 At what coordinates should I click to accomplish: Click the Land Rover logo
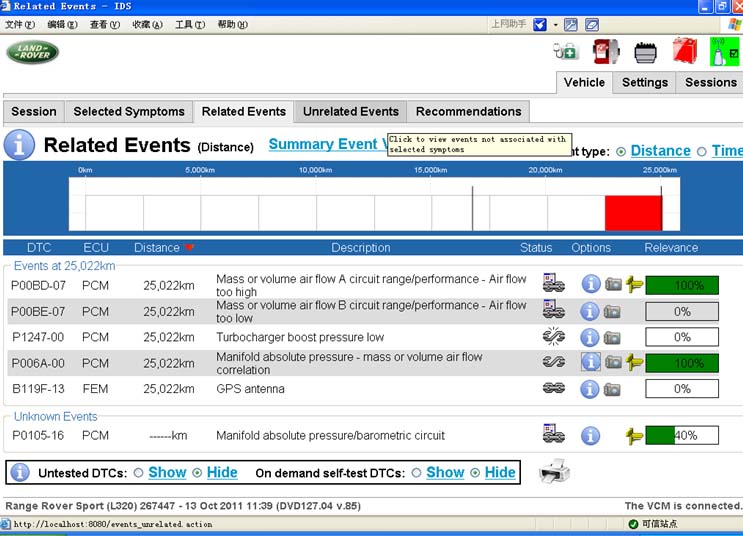tap(33, 52)
